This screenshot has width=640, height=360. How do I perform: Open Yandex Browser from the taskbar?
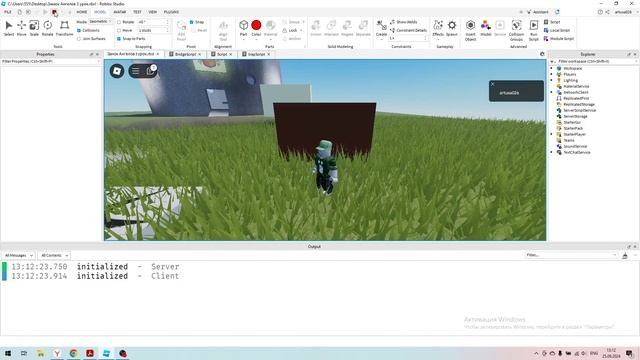[x=57, y=353]
